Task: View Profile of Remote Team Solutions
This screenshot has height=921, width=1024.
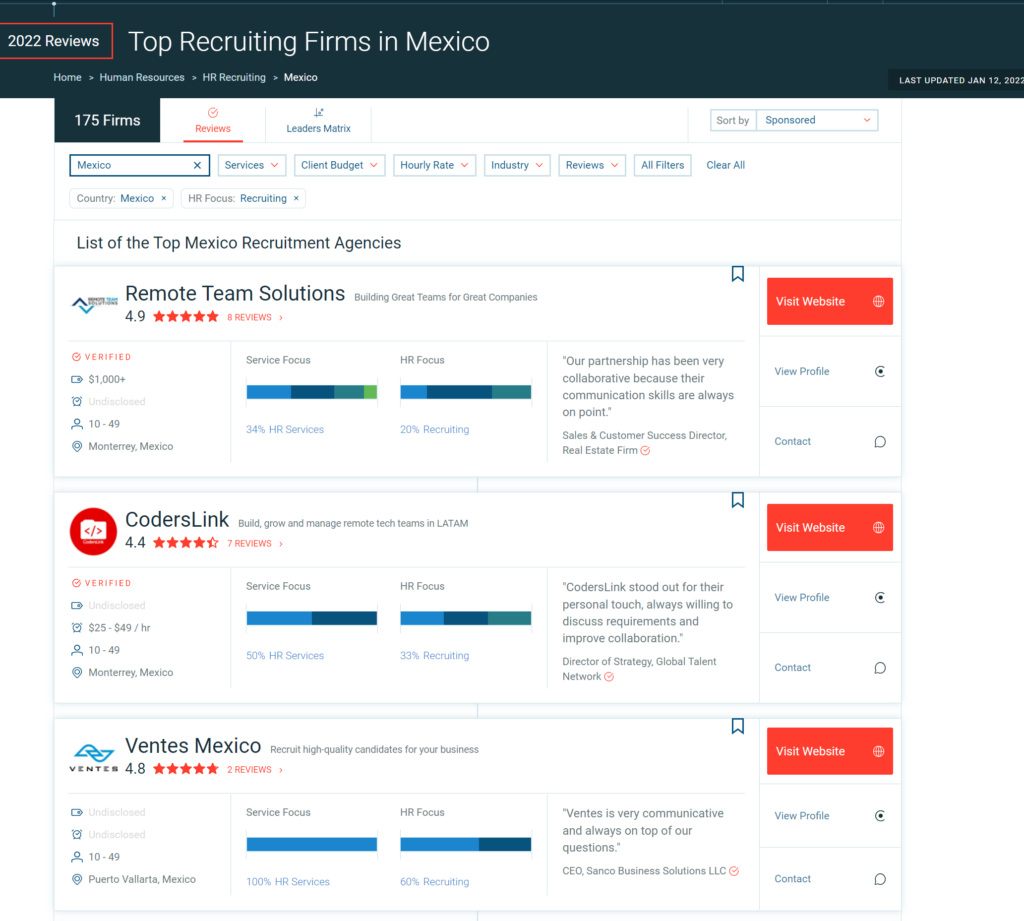Action: click(x=802, y=372)
